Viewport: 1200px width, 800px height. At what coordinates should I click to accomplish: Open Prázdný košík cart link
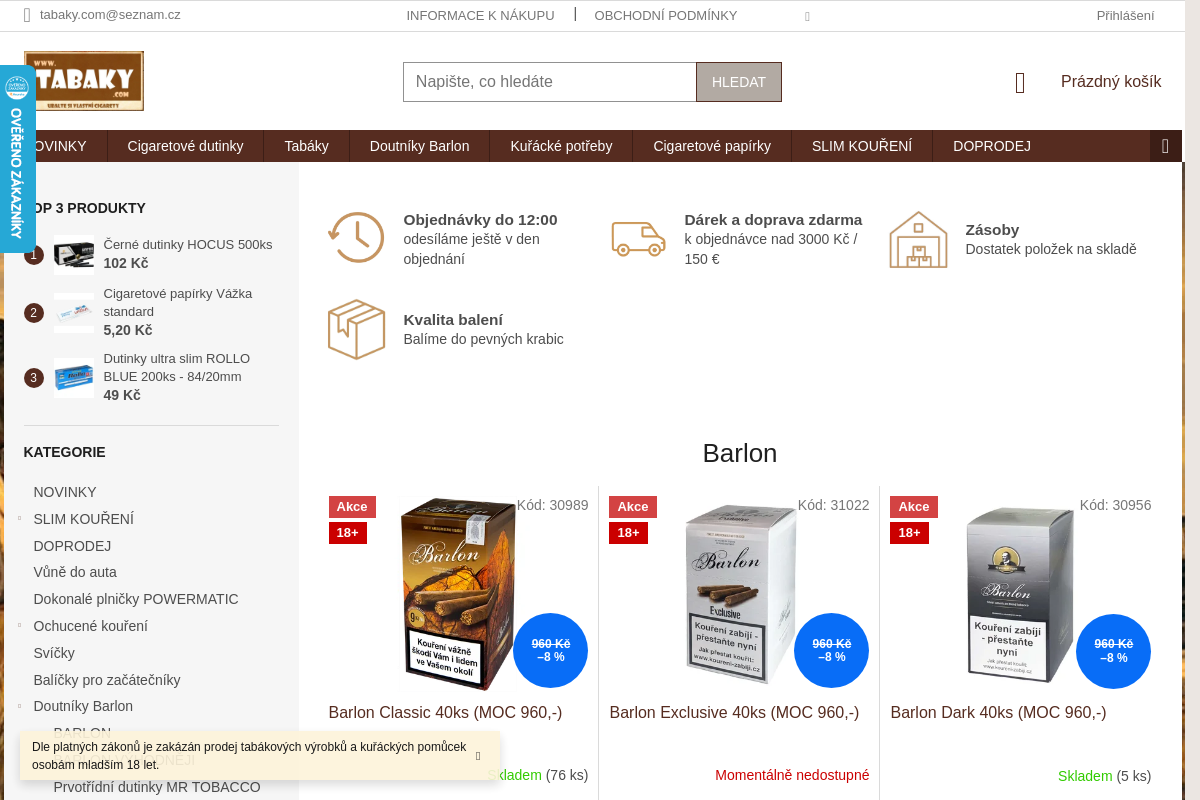pyautogui.click(x=1111, y=82)
